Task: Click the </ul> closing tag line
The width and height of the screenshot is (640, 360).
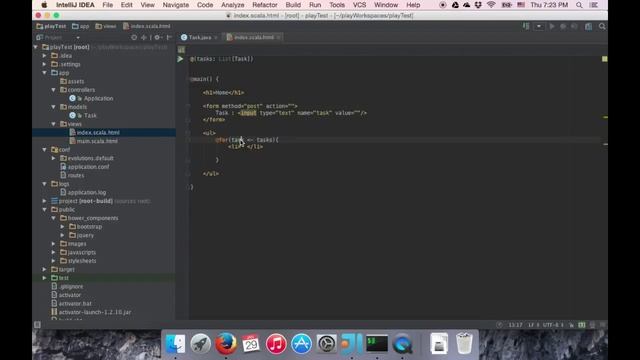Action: [211, 173]
